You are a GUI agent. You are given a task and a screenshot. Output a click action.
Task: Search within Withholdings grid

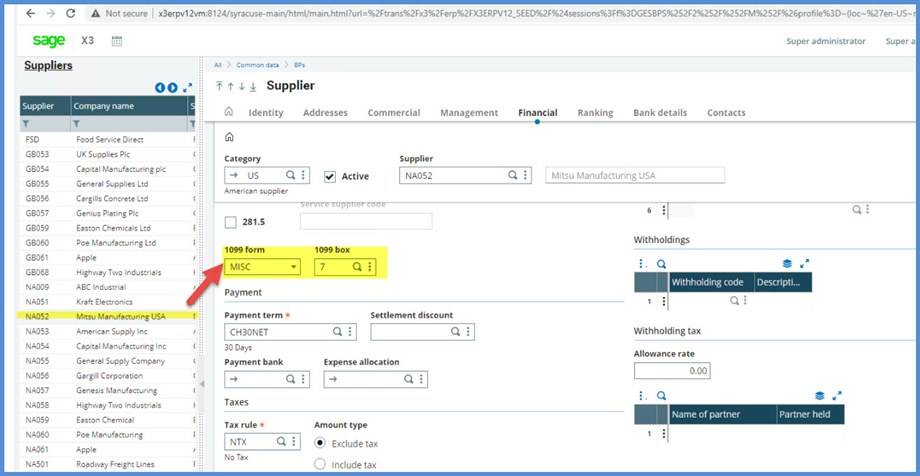coord(661,264)
